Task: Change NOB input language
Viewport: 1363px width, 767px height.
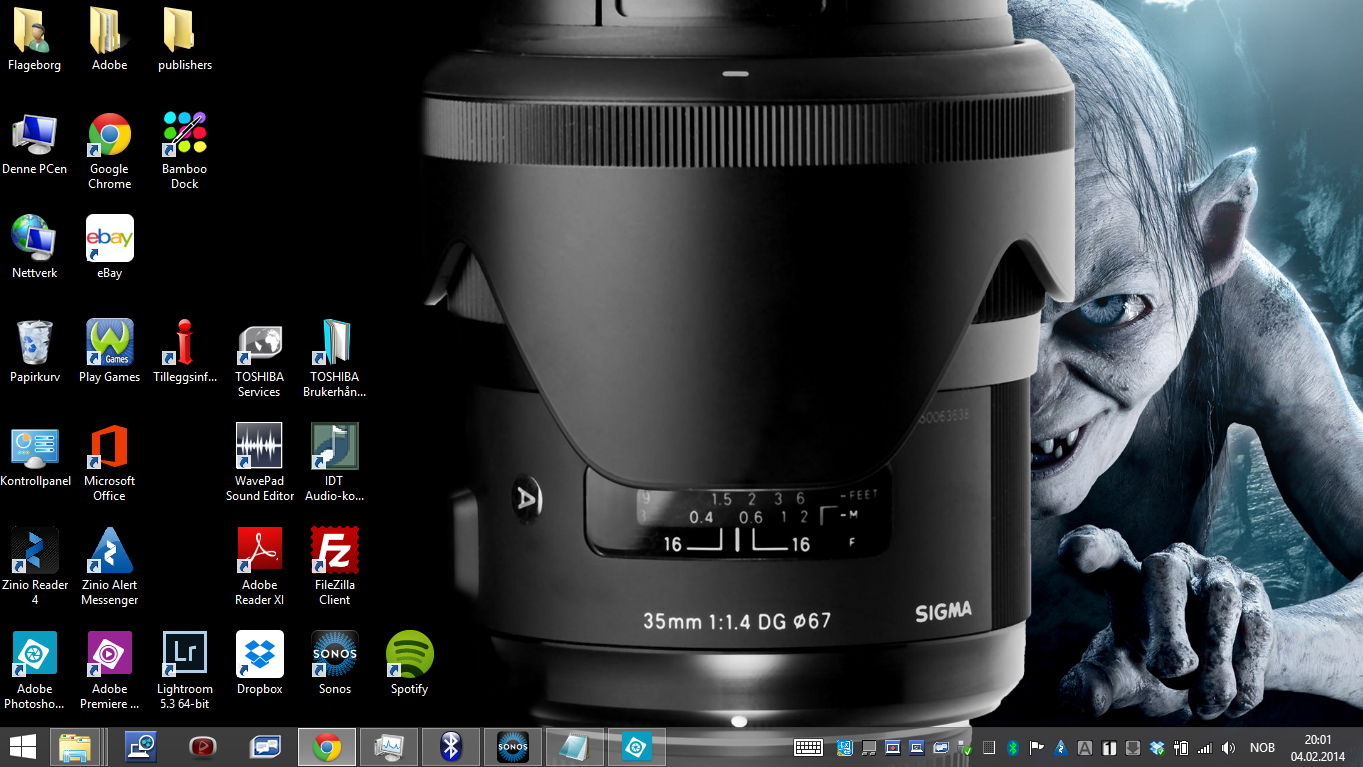Action: pos(1263,748)
